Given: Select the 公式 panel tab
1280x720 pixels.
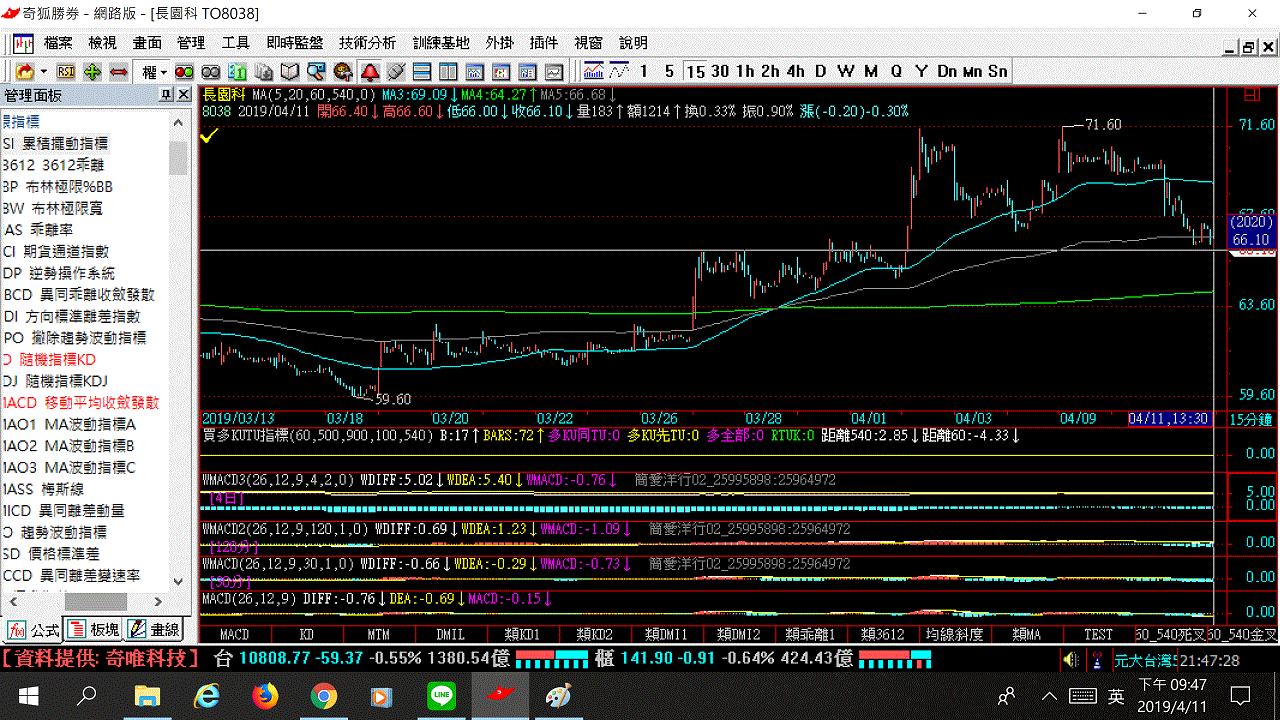Looking at the screenshot, I should pos(33,630).
